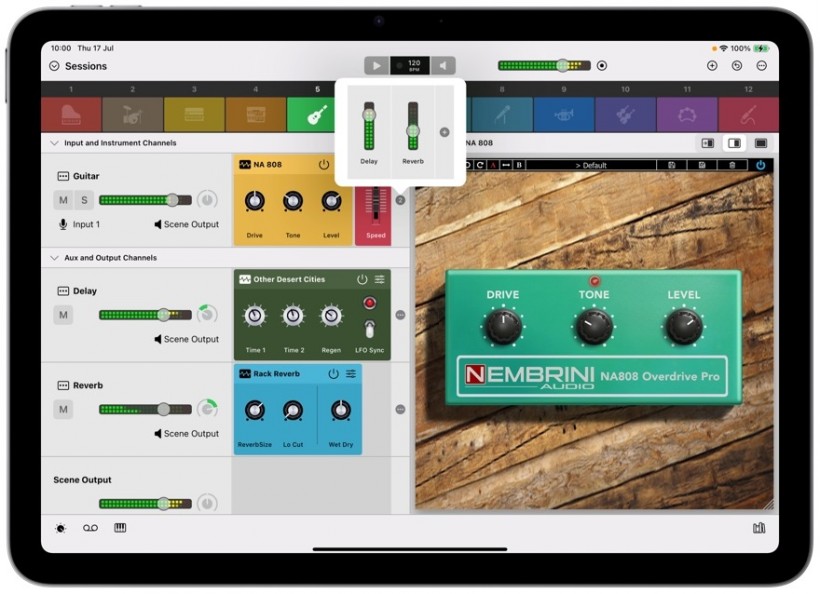Image resolution: width=820 pixels, height=594 pixels.
Task: Solo the Guitar channel
Action: point(84,200)
